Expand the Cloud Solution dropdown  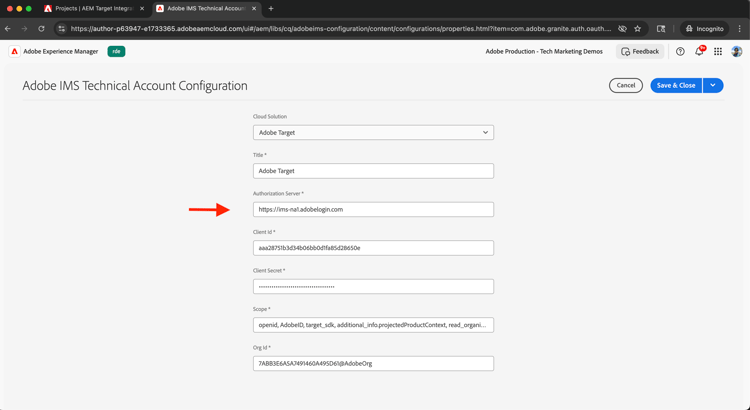click(x=373, y=132)
